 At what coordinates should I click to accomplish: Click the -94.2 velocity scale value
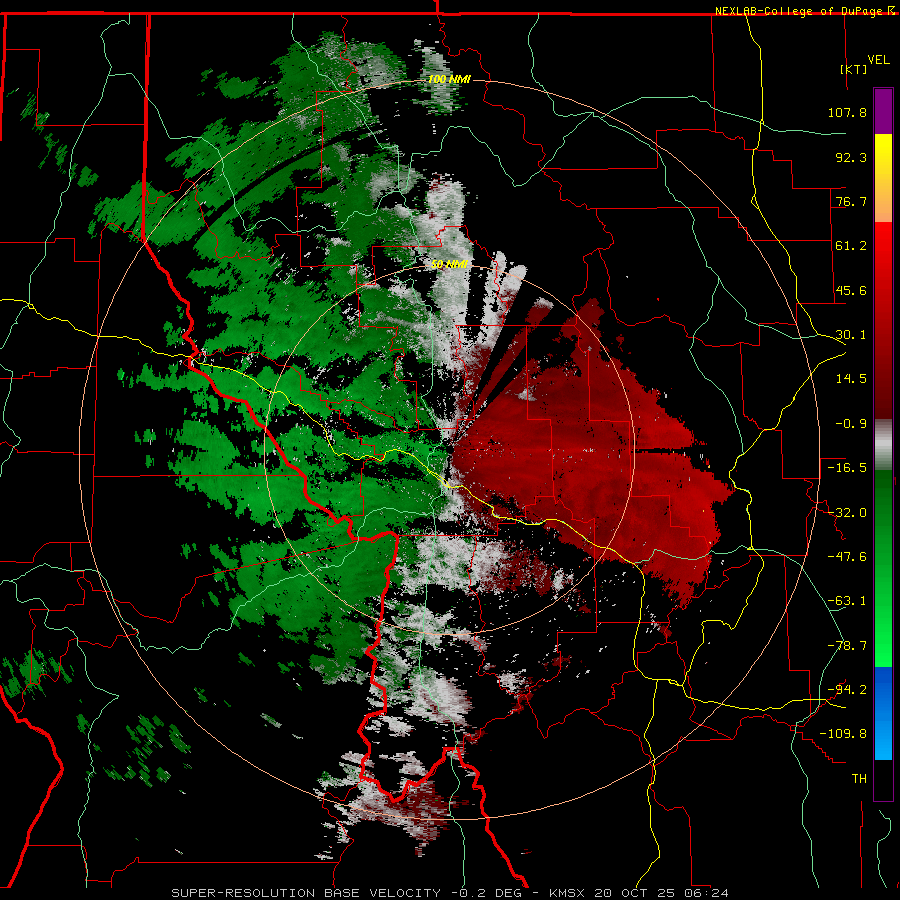(x=847, y=690)
